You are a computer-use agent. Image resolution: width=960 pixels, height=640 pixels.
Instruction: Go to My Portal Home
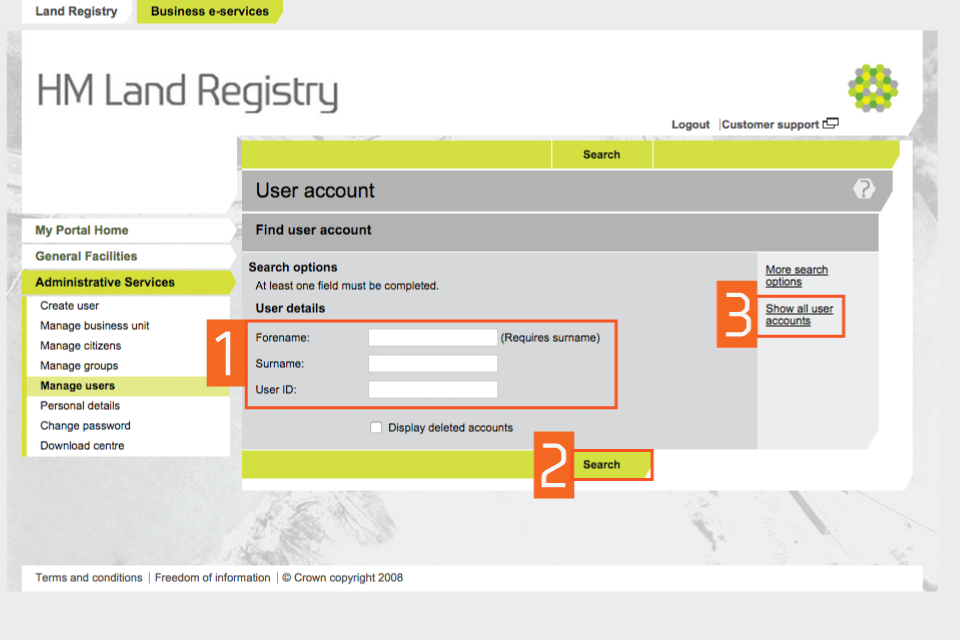[82, 231]
